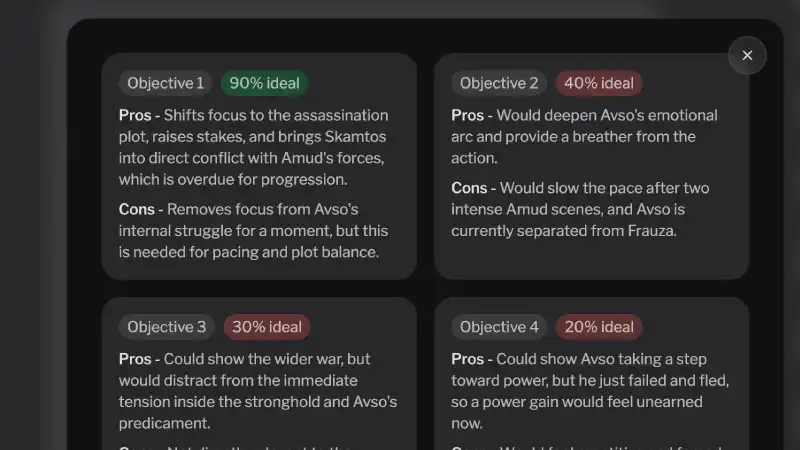Click the bold Pros heading in Objective 3

click(x=134, y=359)
